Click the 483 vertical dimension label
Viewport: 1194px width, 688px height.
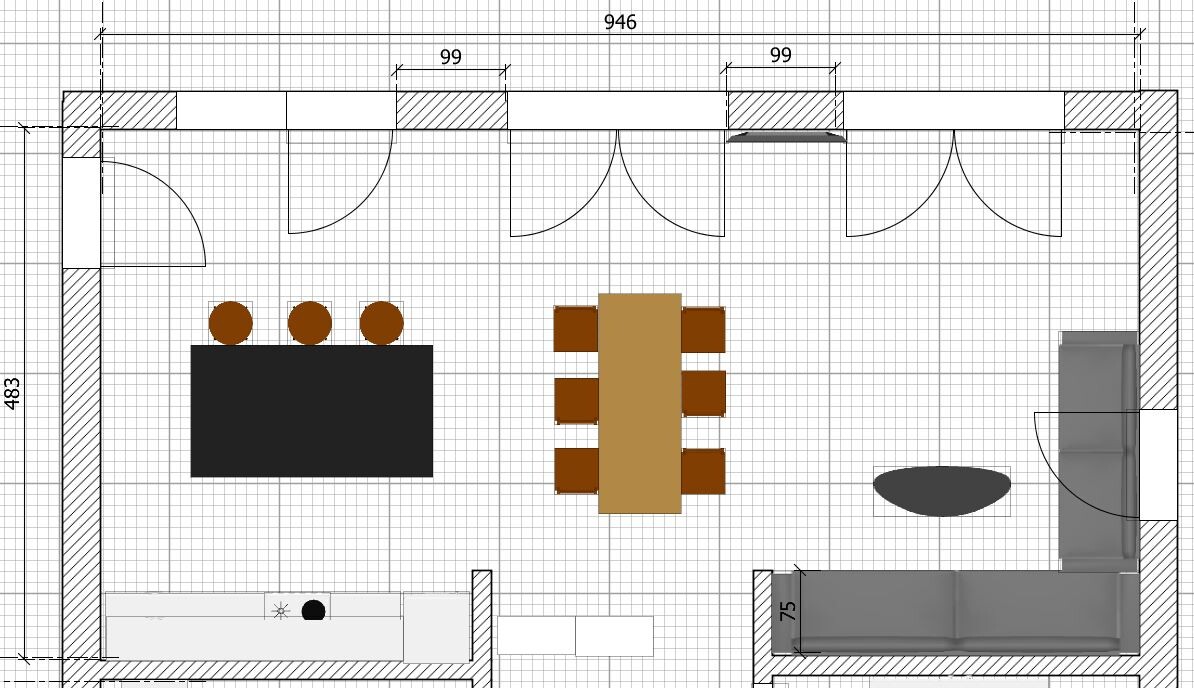(x=13, y=393)
